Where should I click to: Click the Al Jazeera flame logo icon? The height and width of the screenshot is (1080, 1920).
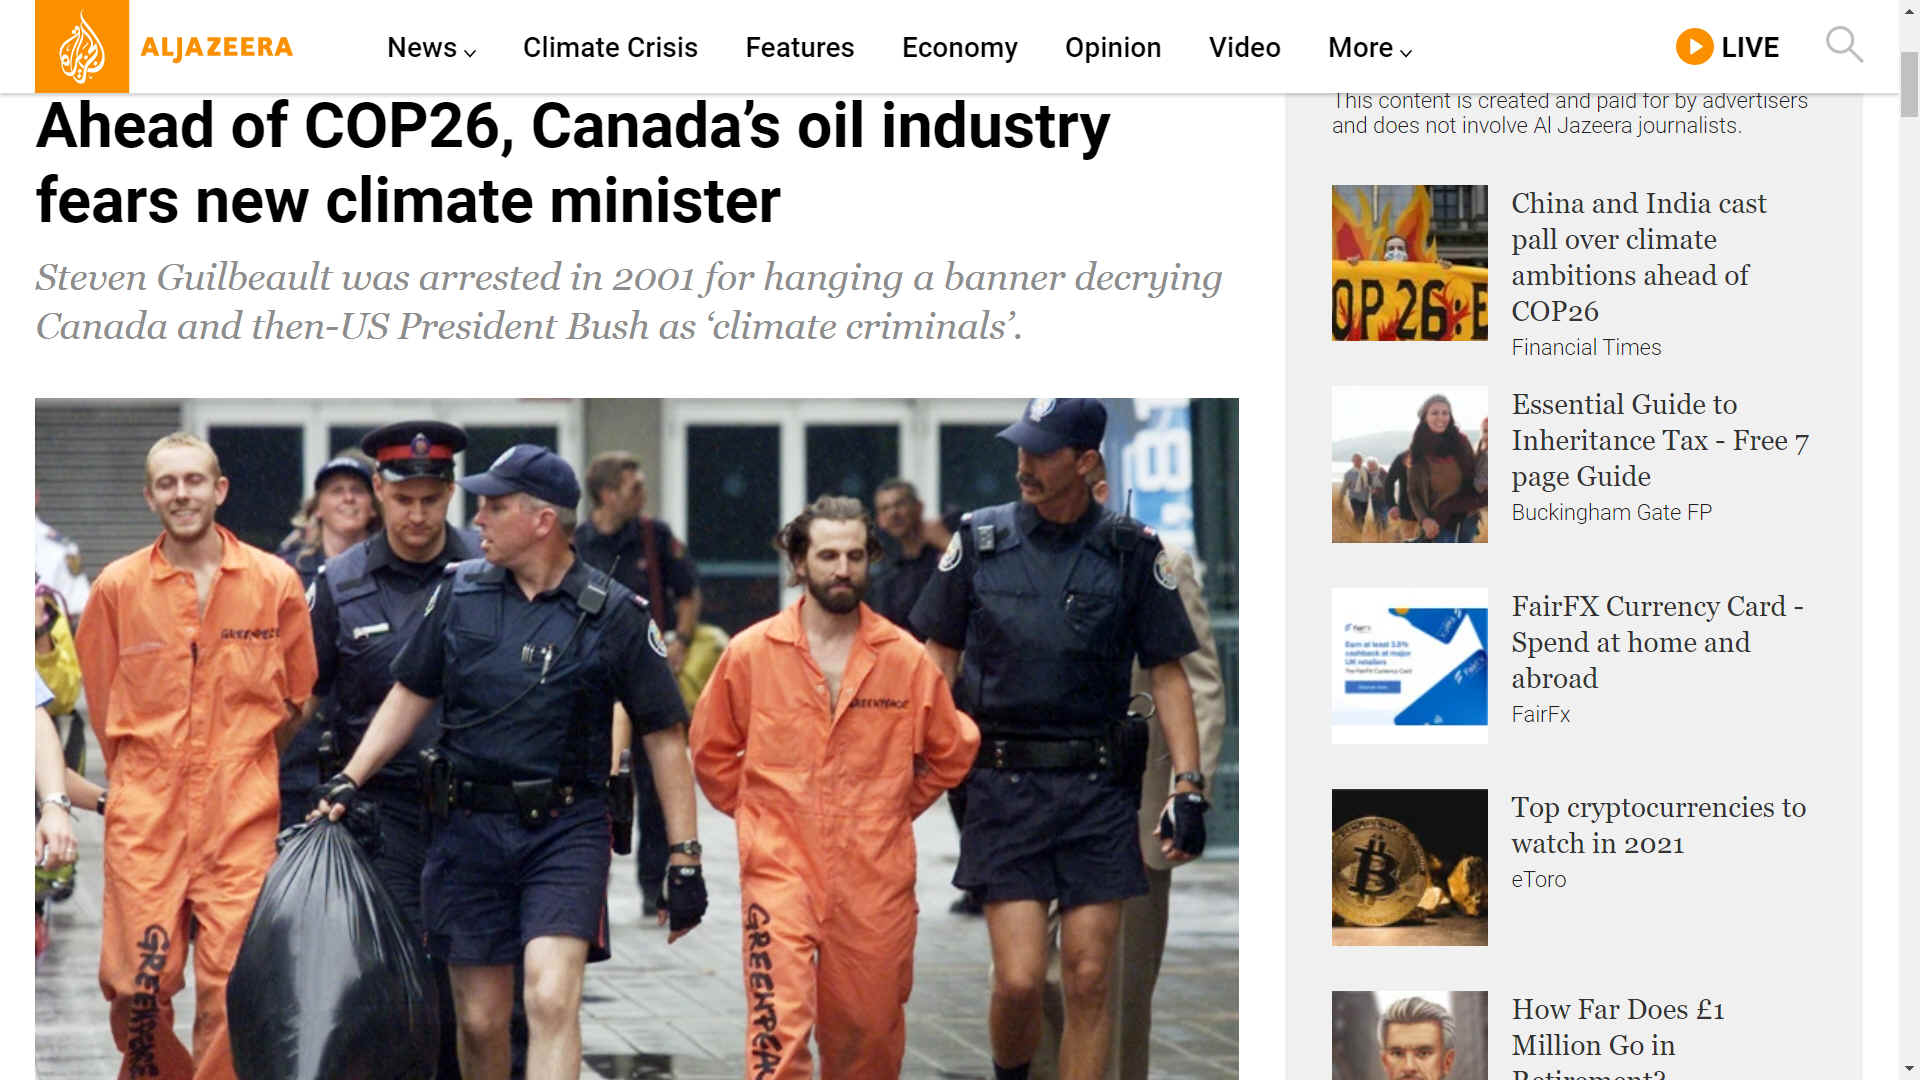[82, 47]
